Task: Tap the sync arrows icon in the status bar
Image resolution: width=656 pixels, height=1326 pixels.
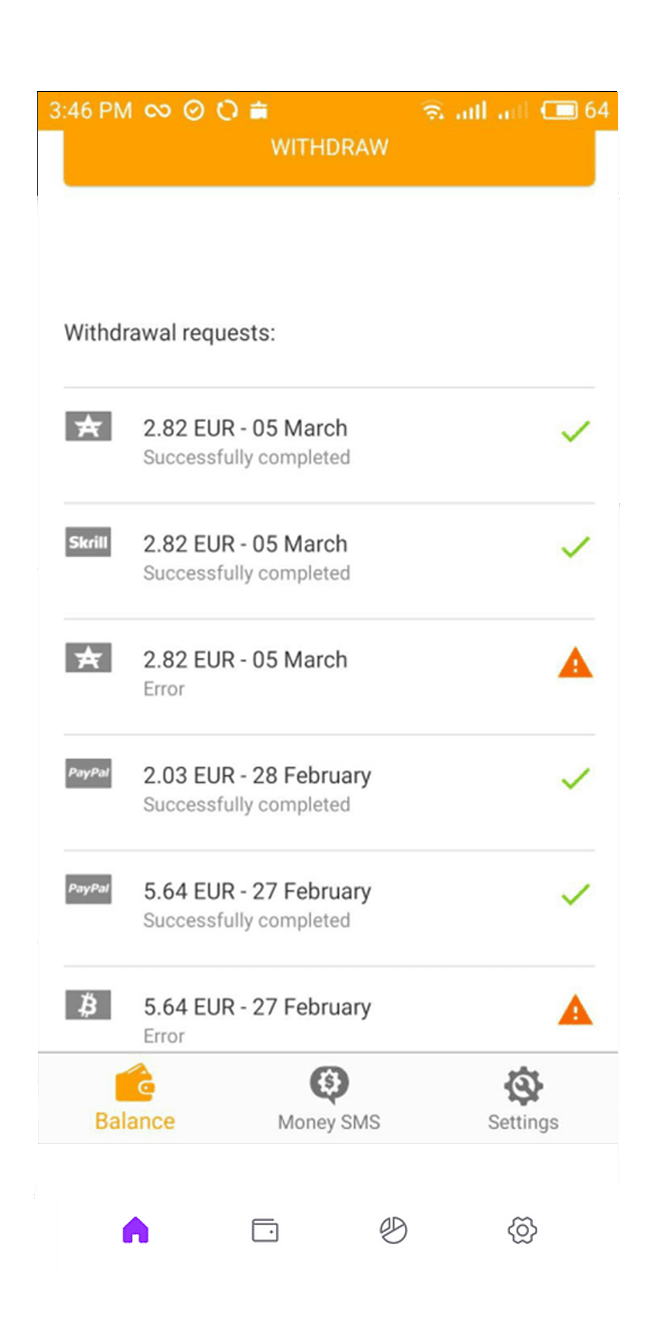Action: 228,111
